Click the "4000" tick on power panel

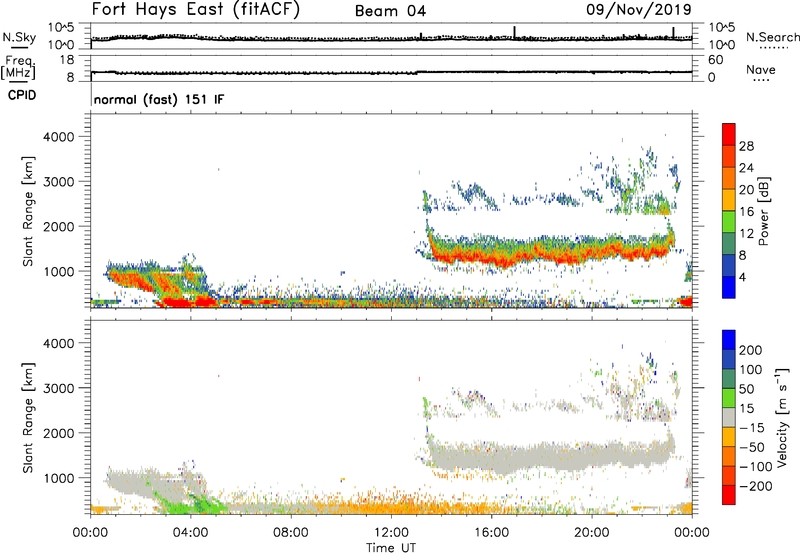[59, 137]
